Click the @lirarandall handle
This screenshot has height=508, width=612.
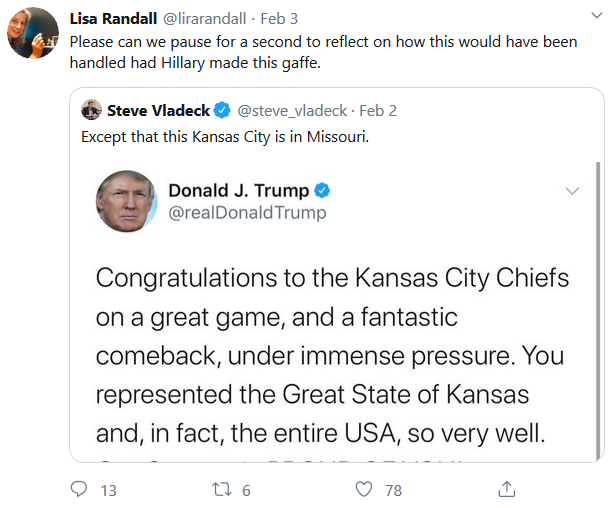pyautogui.click(x=204, y=18)
